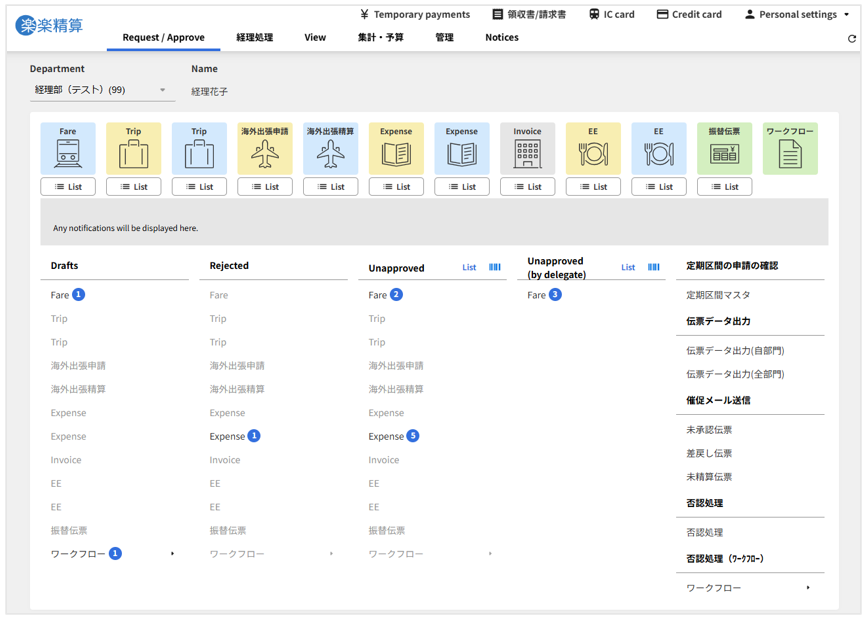The width and height of the screenshot is (865, 617).
Task: Open the rejected Expense item link
Action: coord(227,436)
